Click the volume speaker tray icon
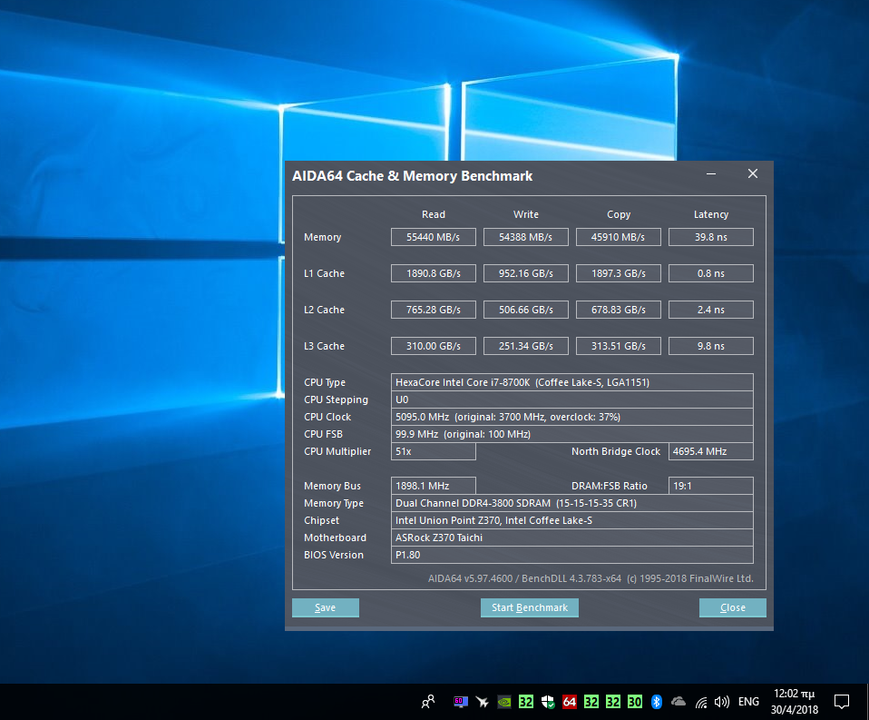Screen dimensions: 869x720 pyautogui.click(x=722, y=702)
